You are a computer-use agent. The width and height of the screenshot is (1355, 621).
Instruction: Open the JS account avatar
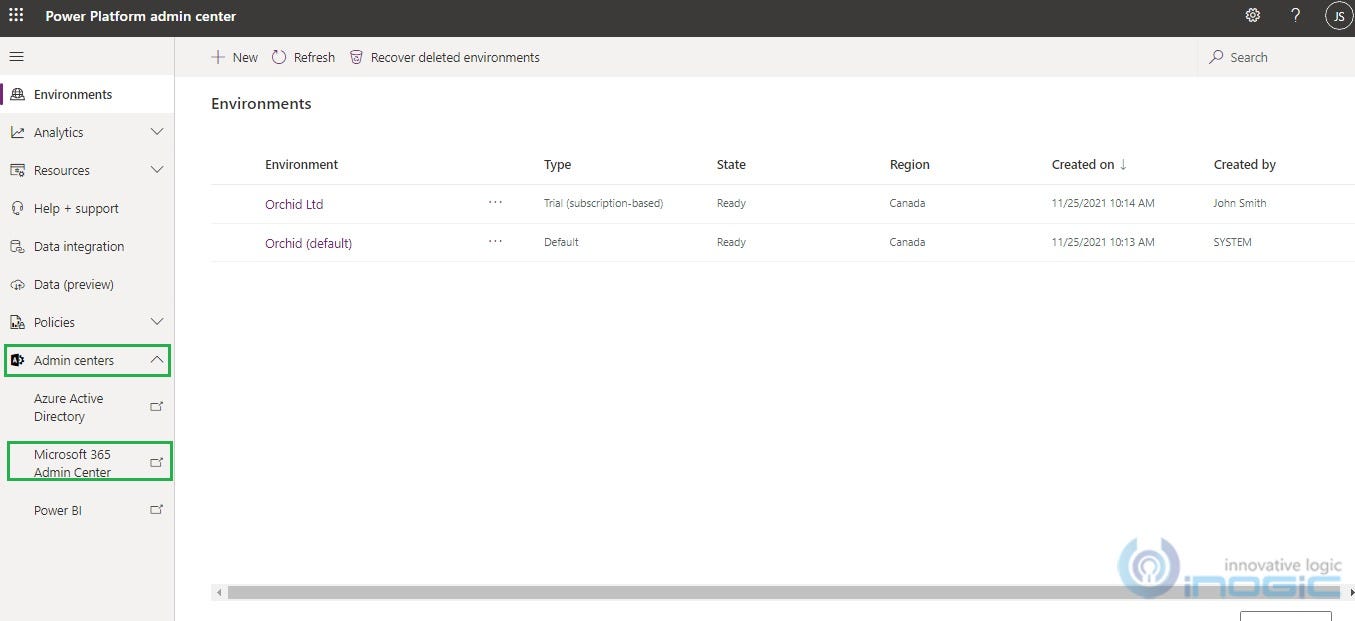point(1339,16)
